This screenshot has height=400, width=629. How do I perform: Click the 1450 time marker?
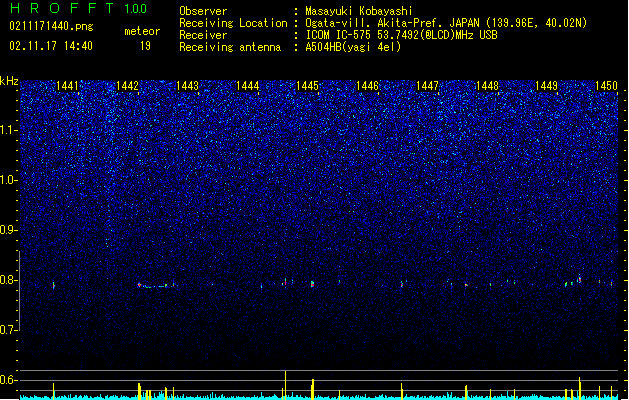[606, 86]
